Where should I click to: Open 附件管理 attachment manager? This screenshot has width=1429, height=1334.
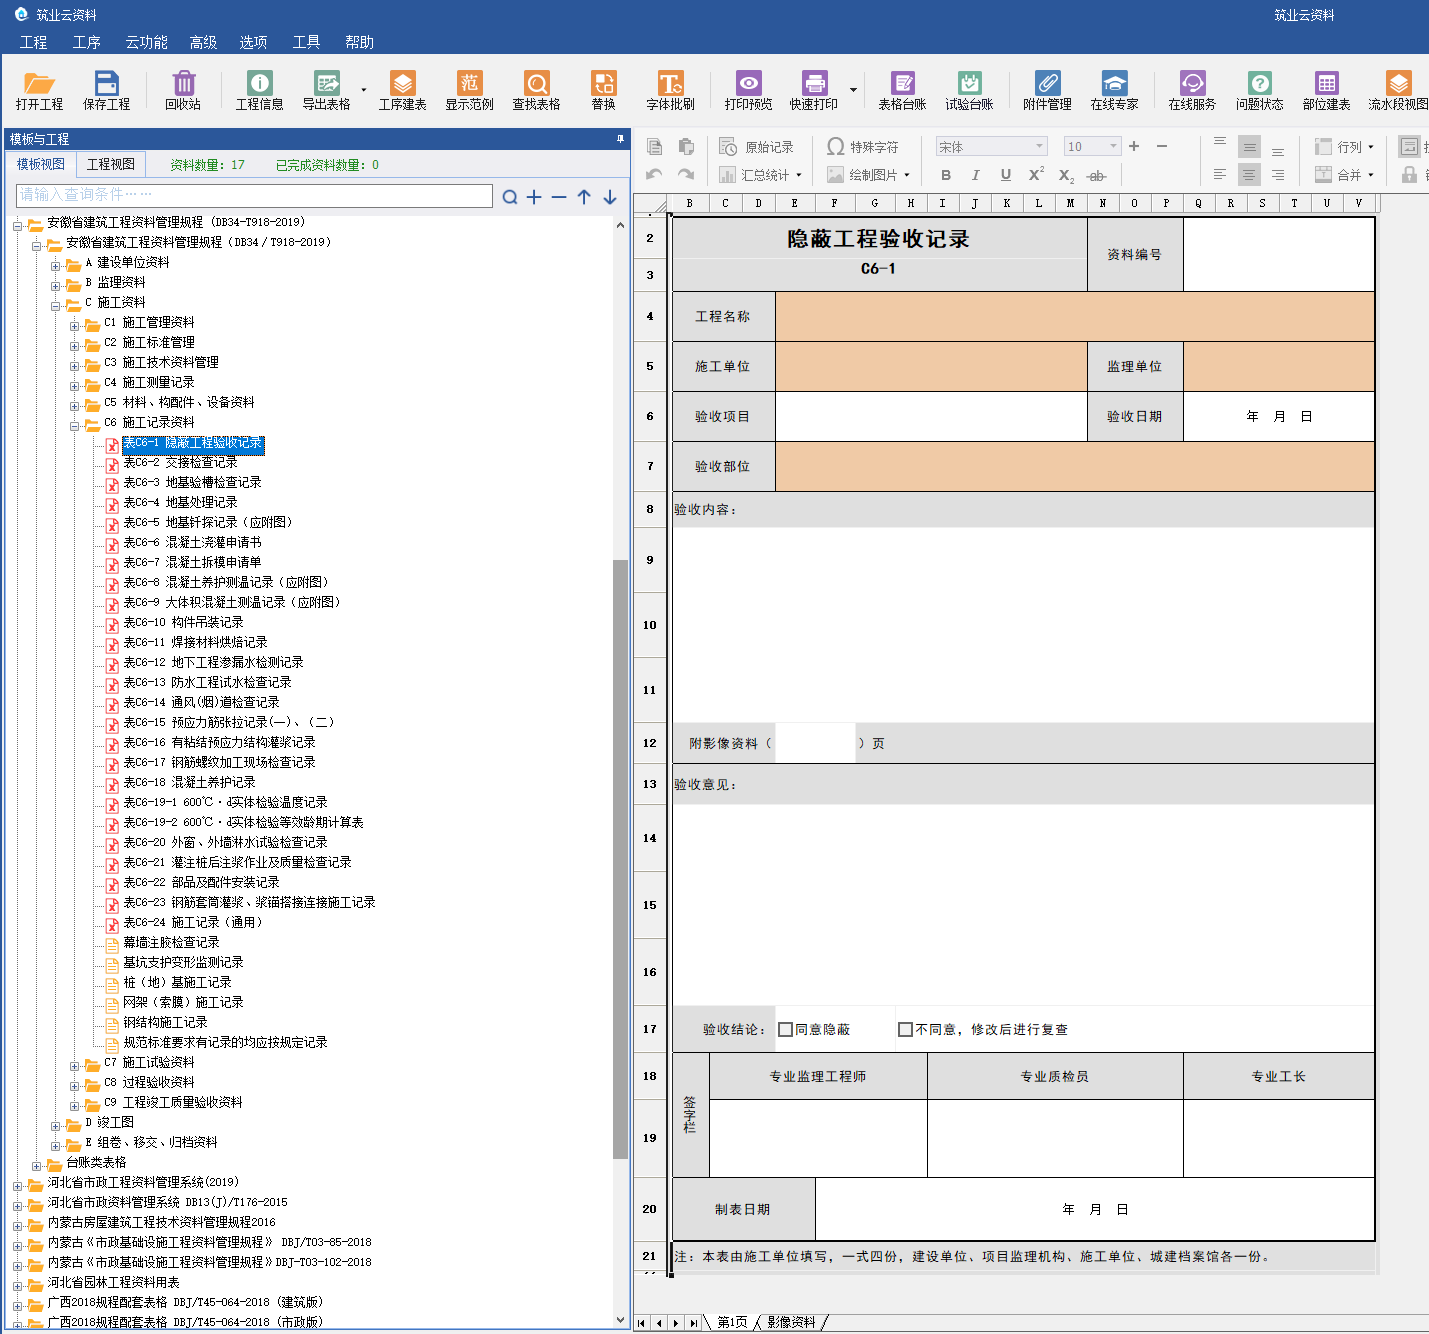[x=1047, y=90]
